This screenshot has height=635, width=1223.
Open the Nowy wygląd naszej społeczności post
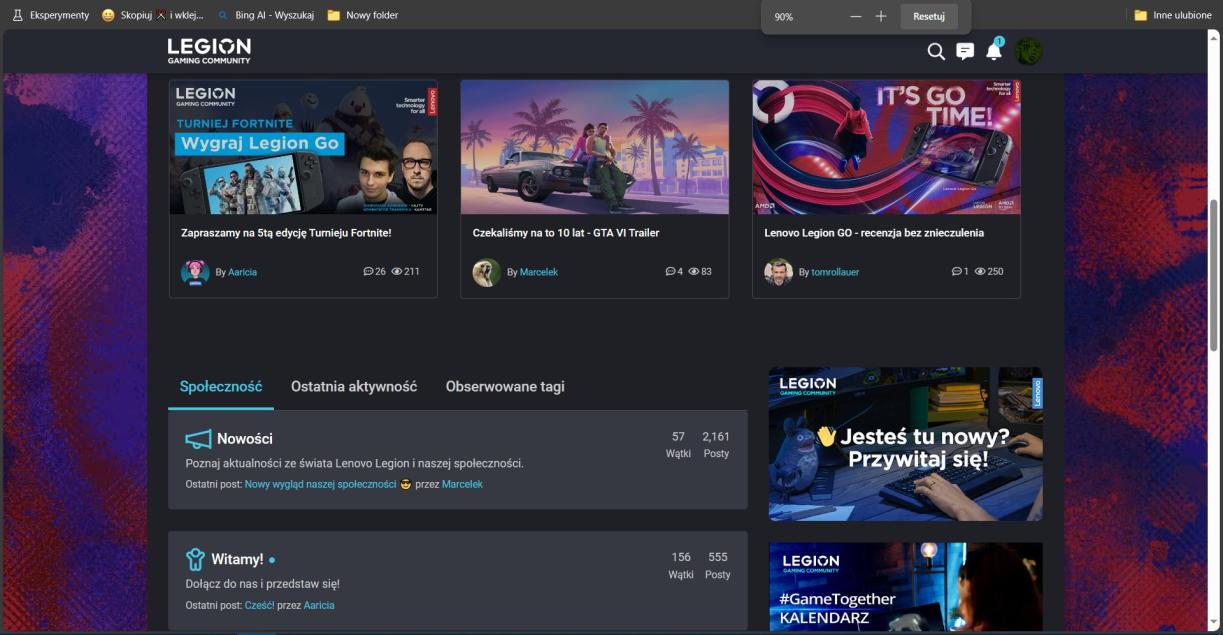320,484
